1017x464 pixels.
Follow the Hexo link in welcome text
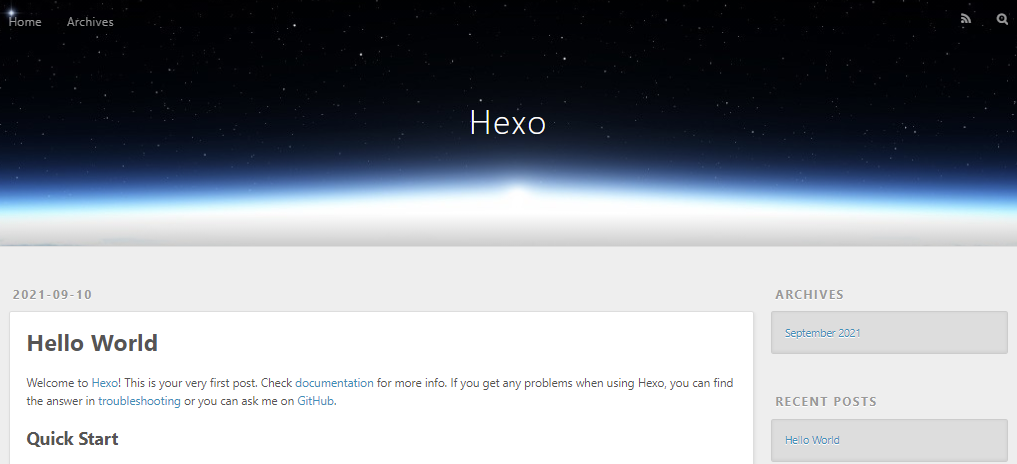tap(104, 383)
